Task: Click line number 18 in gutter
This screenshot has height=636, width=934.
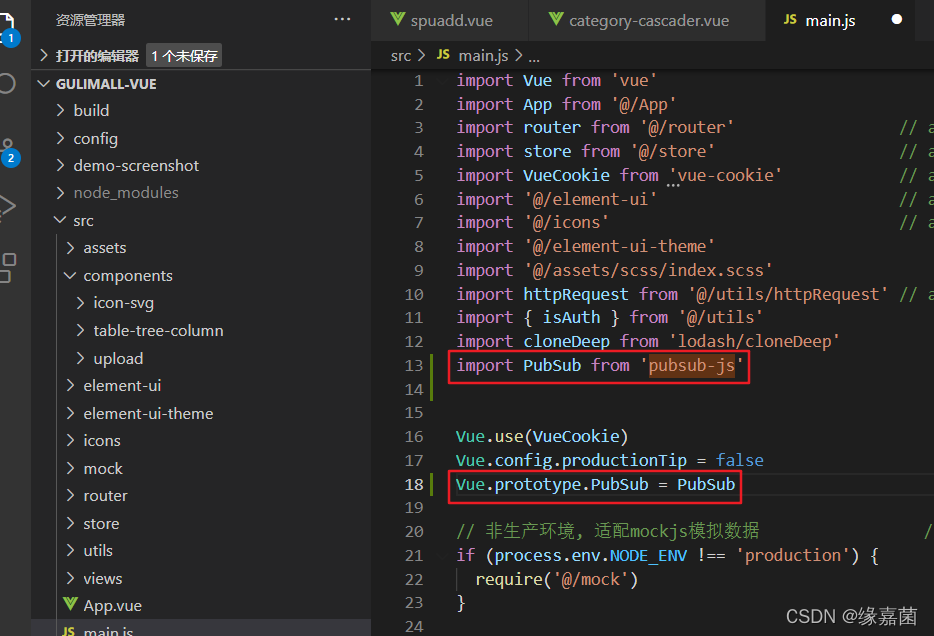Action: tap(414, 484)
